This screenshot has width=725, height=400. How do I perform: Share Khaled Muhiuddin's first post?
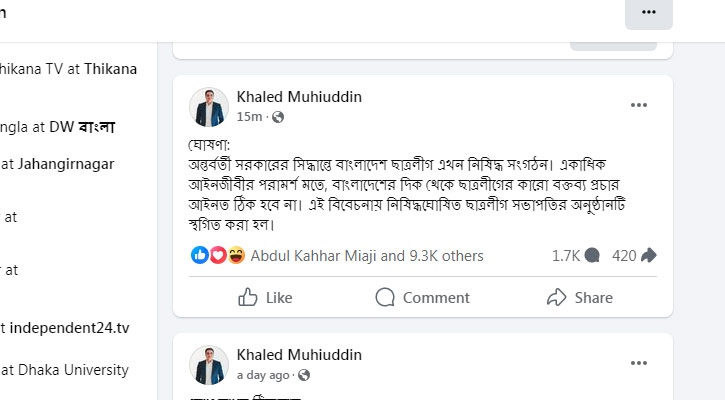580,297
